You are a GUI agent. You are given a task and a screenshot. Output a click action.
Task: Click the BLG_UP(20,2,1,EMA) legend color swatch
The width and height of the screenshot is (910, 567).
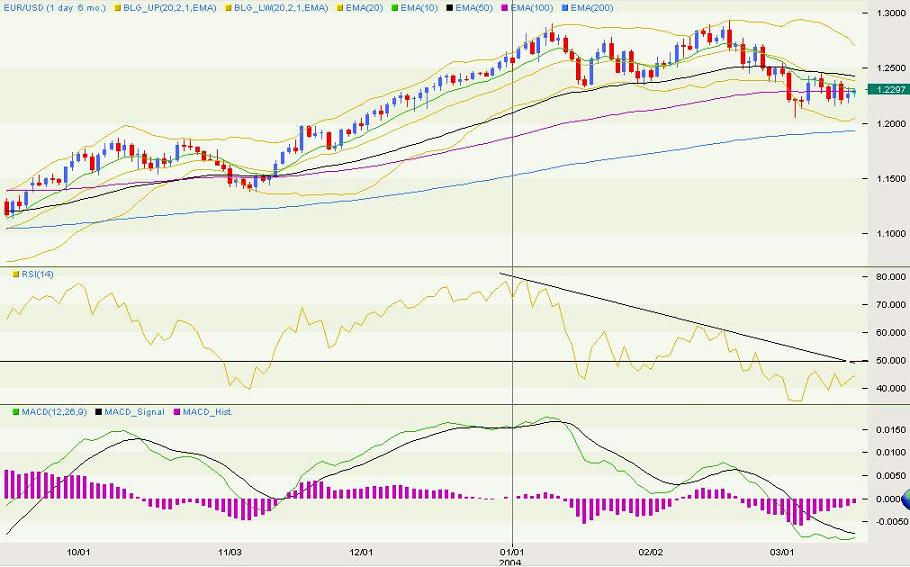(118, 8)
